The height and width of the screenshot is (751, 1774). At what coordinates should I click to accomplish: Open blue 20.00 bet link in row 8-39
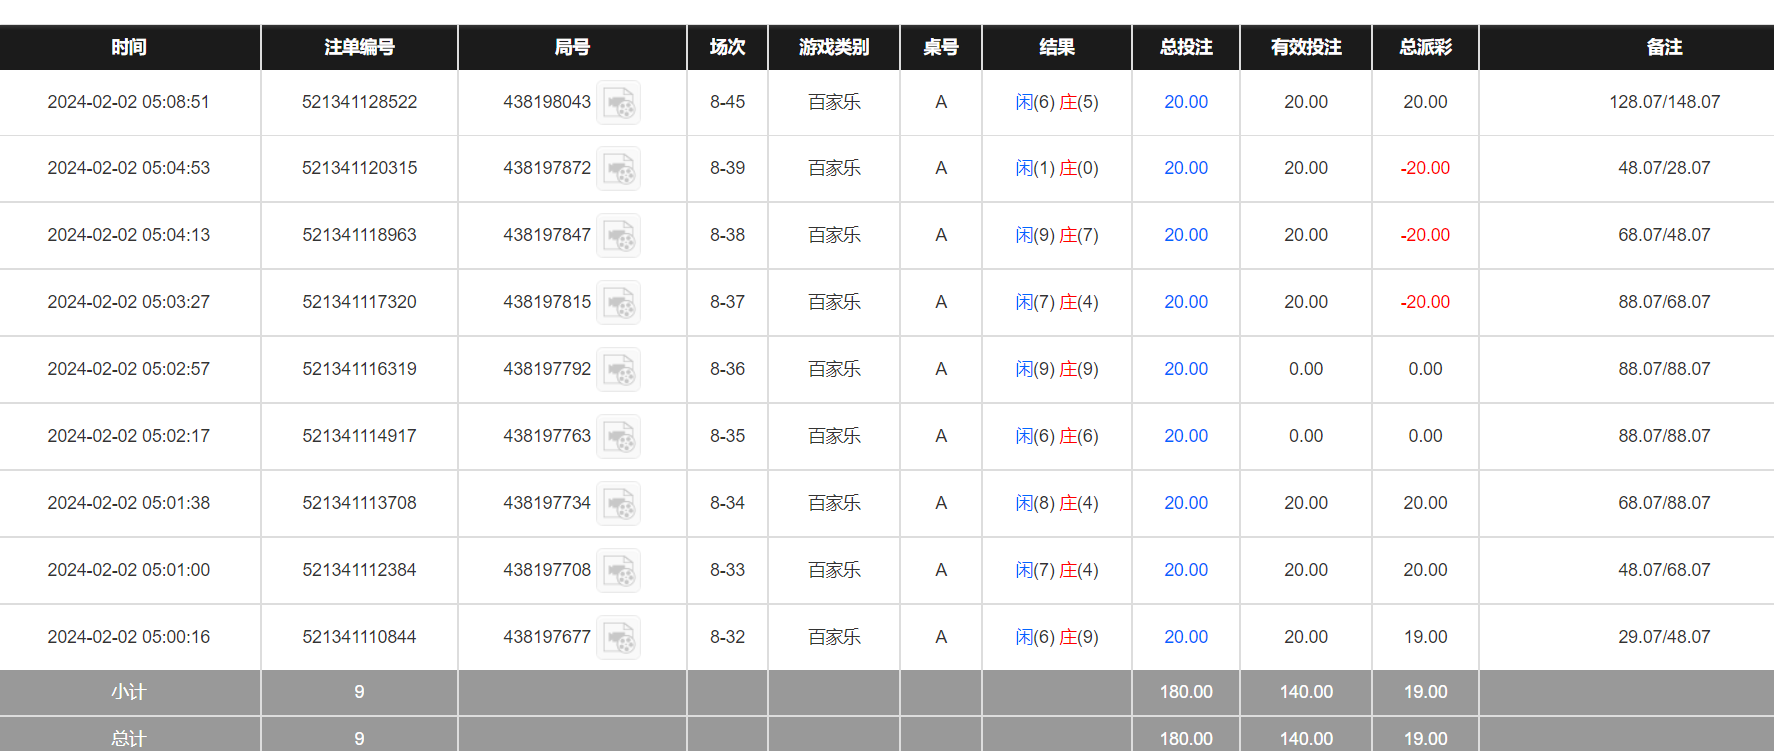[1185, 168]
